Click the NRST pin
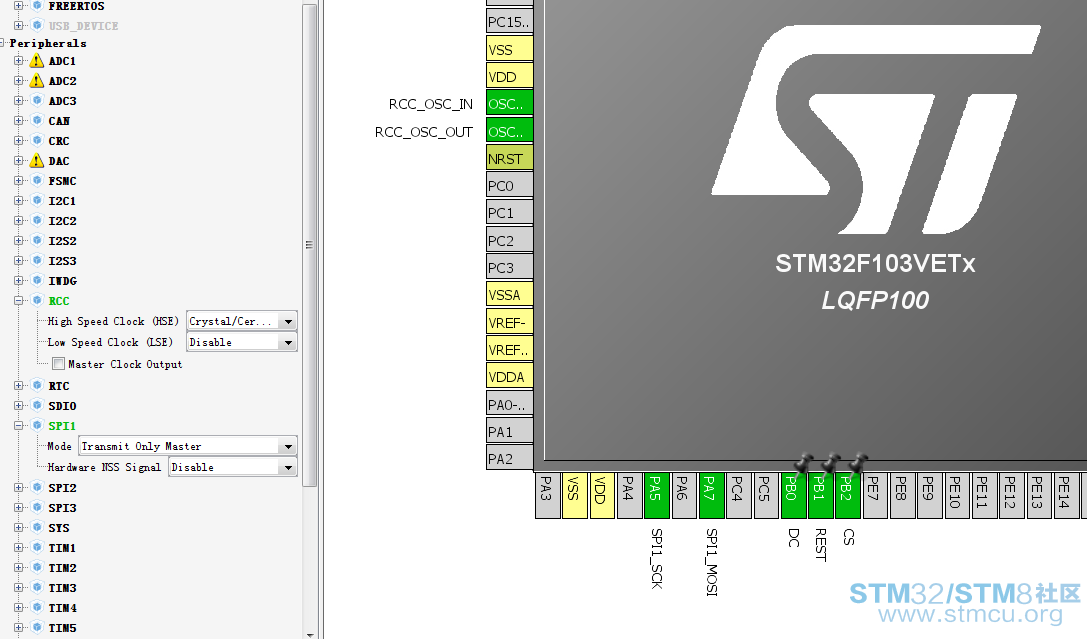 pos(510,158)
